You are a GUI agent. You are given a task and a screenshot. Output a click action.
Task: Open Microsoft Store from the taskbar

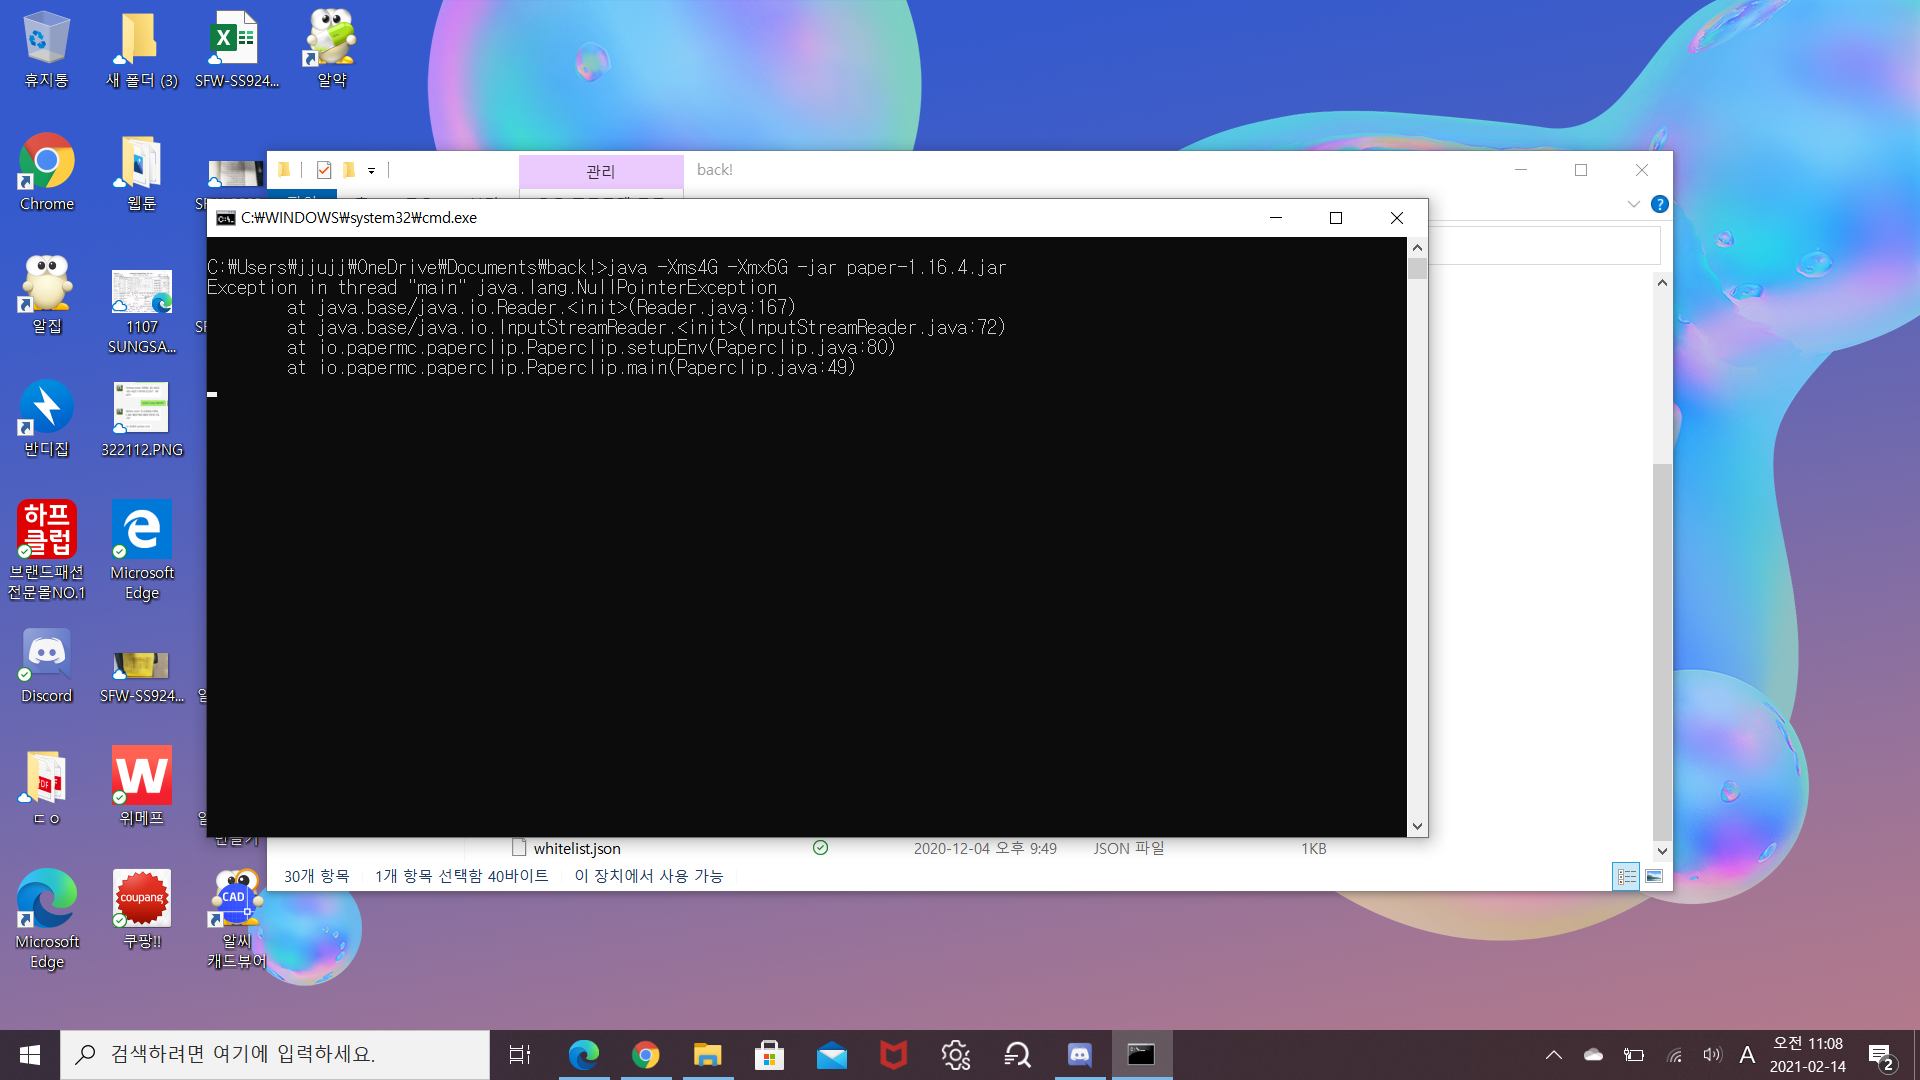769,1055
